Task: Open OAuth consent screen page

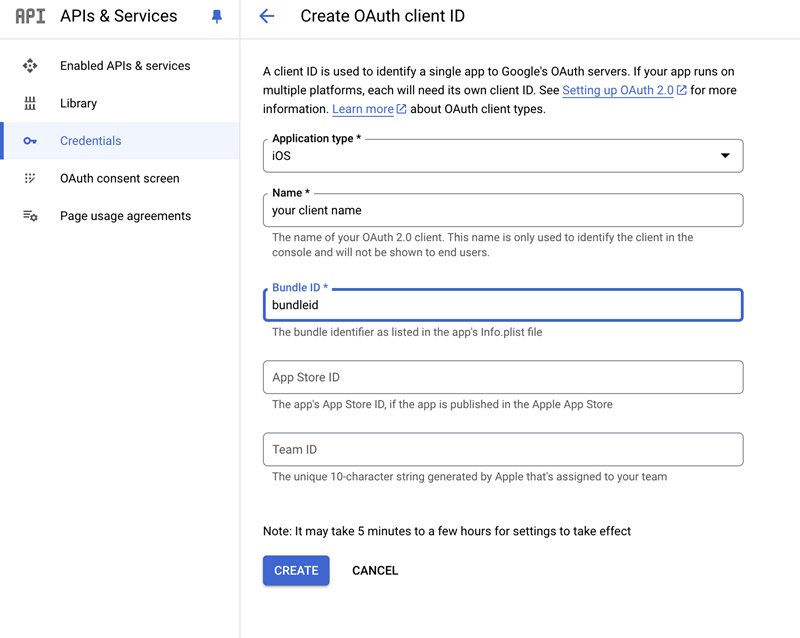Action: pyautogui.click(x=119, y=178)
